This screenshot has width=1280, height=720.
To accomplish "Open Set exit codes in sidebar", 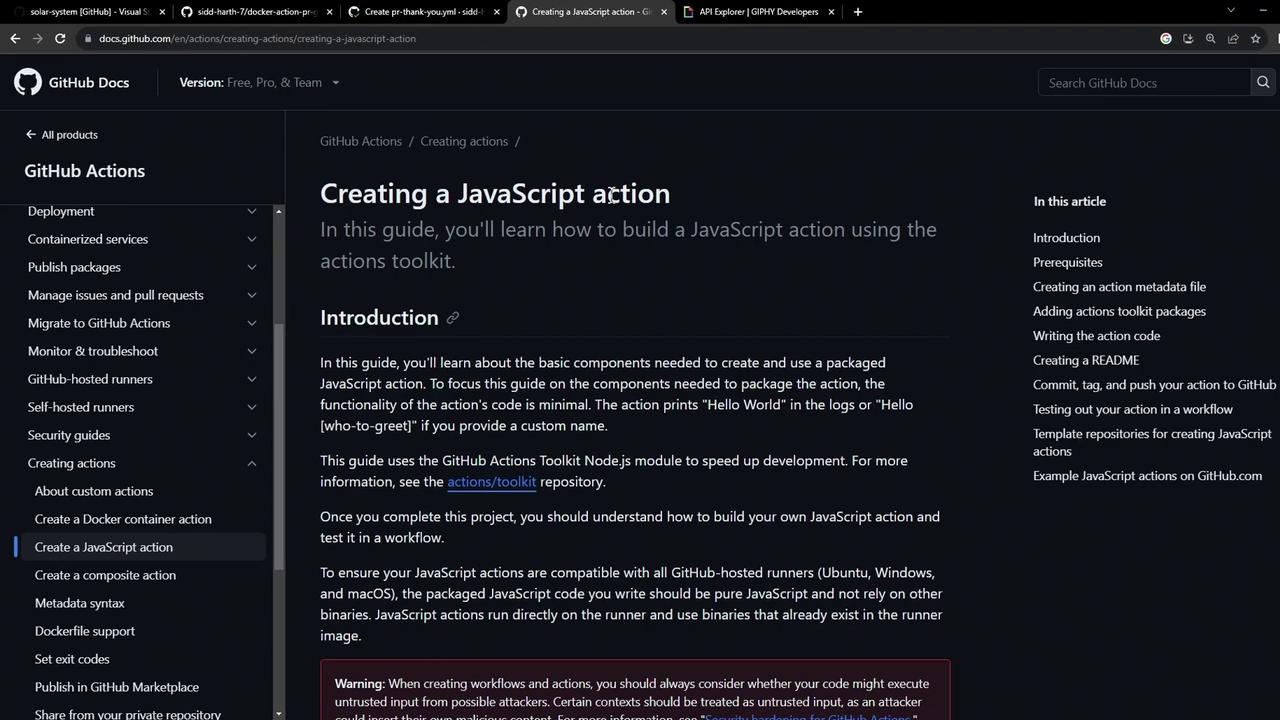I will (72, 659).
